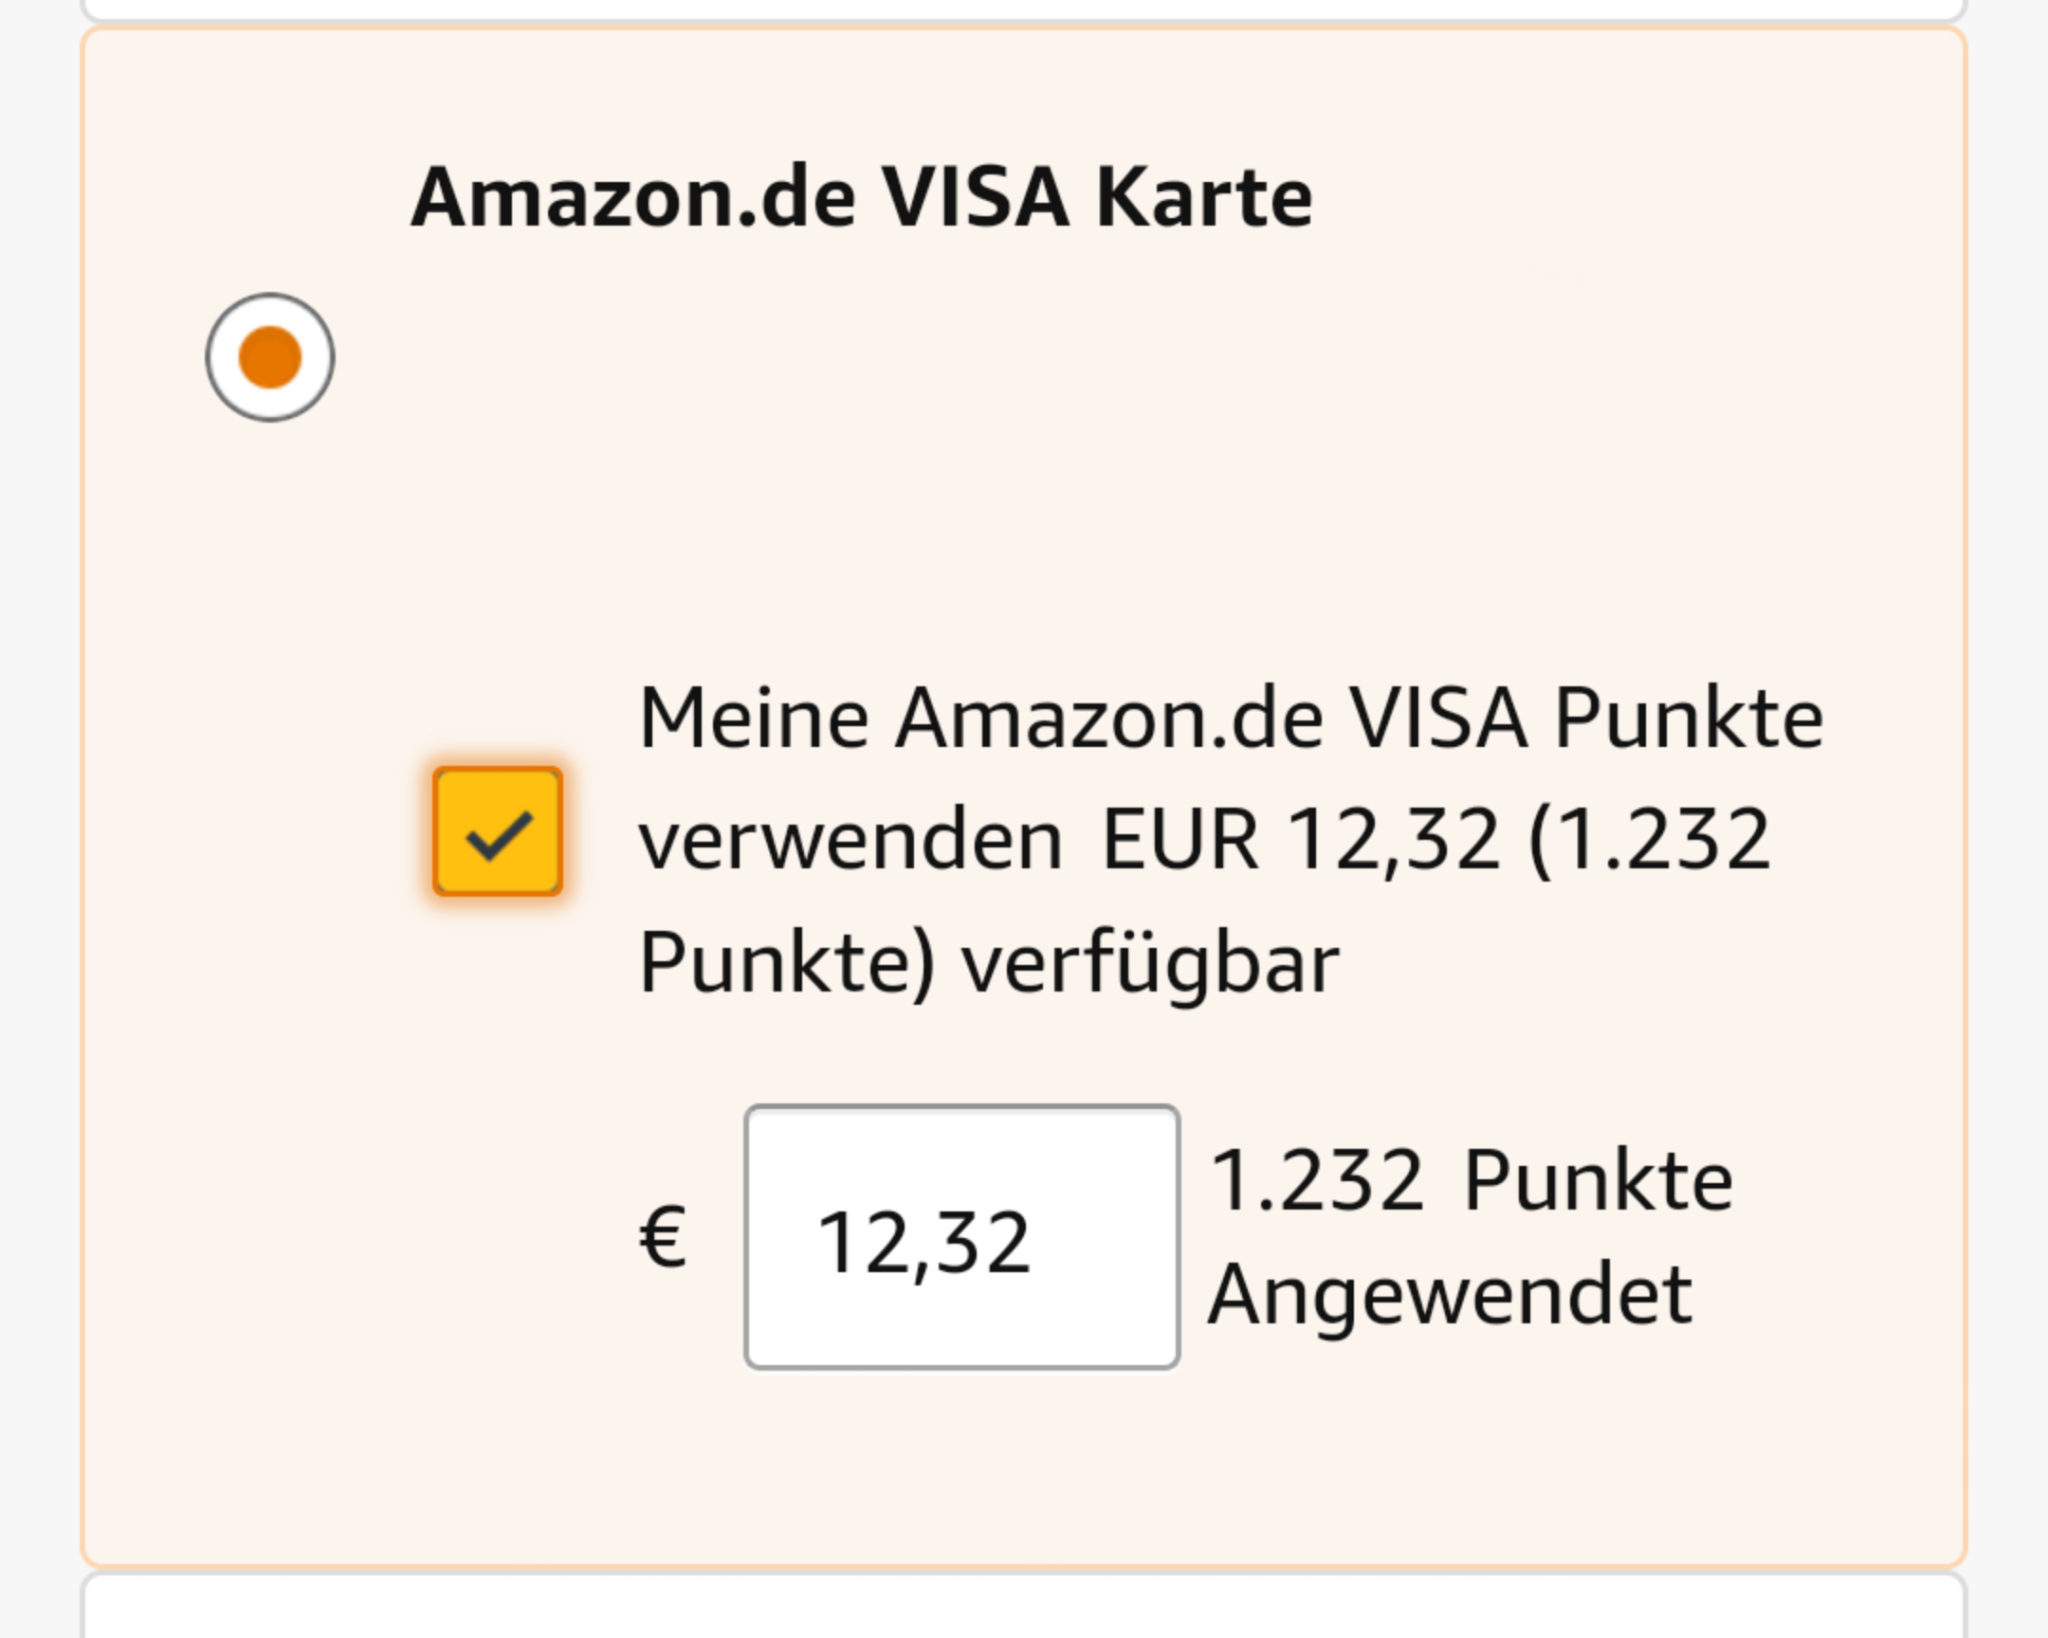Image resolution: width=2048 pixels, height=1638 pixels.
Task: Click the (1.232 points count in parentheses
Action: [x=1650, y=840]
